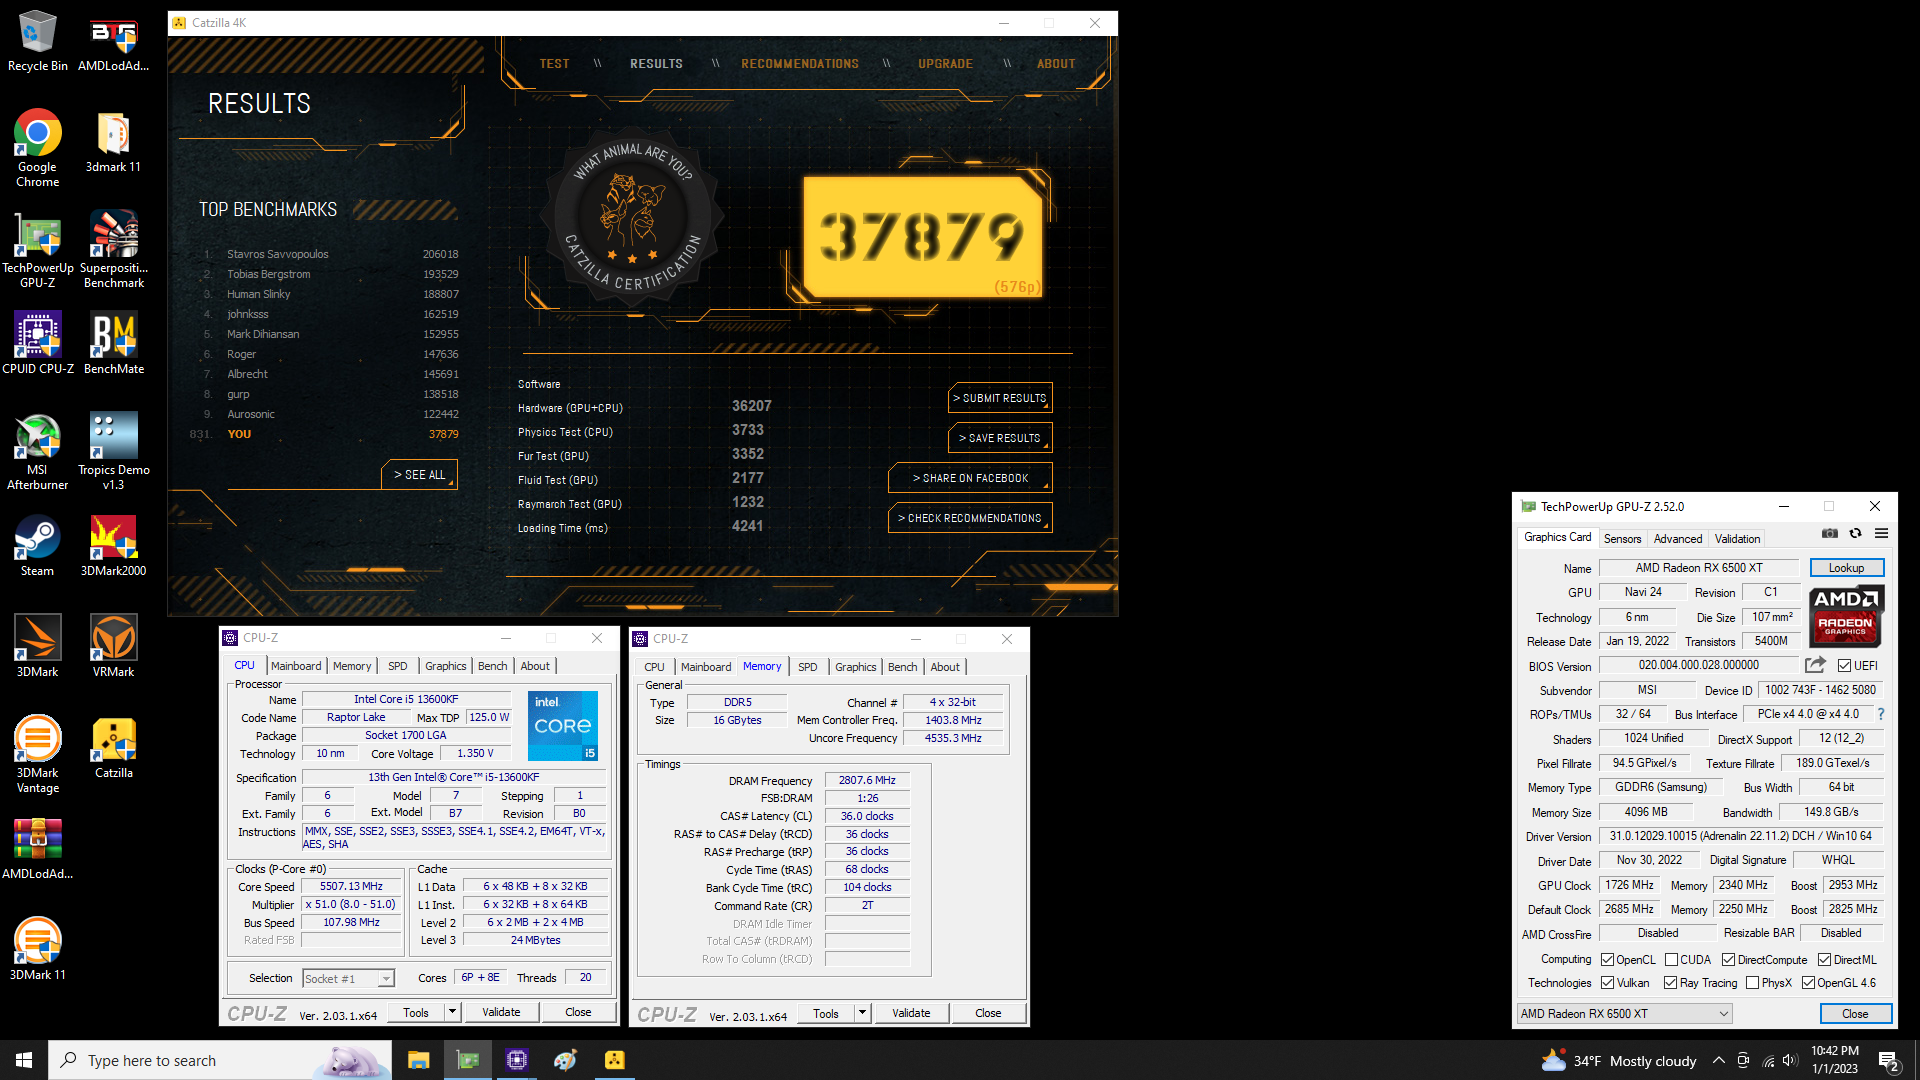Toggle the DirectCompute checkbox
This screenshot has width=1920, height=1080.
pos(1728,960)
